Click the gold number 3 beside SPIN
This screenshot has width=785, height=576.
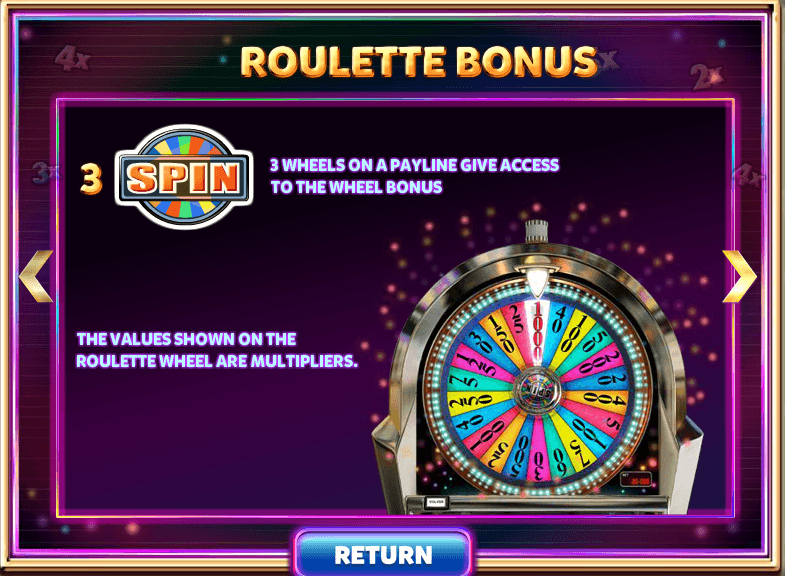coord(91,179)
